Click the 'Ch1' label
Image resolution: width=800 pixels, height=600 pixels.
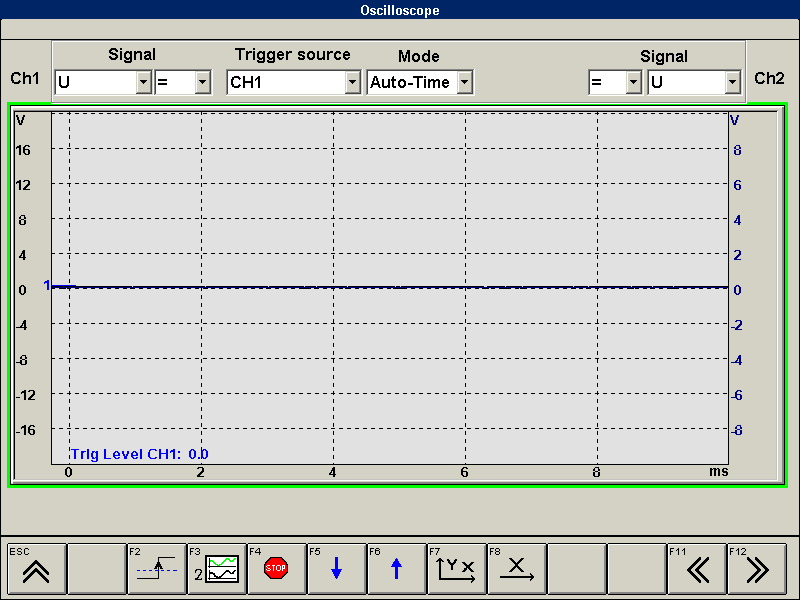click(x=24, y=79)
